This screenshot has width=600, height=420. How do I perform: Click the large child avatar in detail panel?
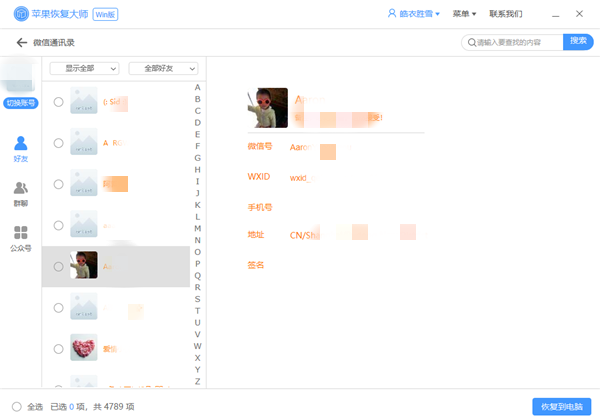(267, 108)
